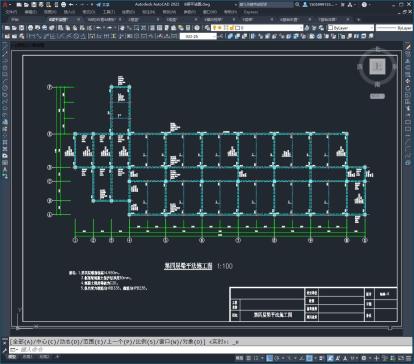Open the linetype ByLayer dropdown
Image resolution: width=414 pixels, height=364 pixels.
pos(394,28)
